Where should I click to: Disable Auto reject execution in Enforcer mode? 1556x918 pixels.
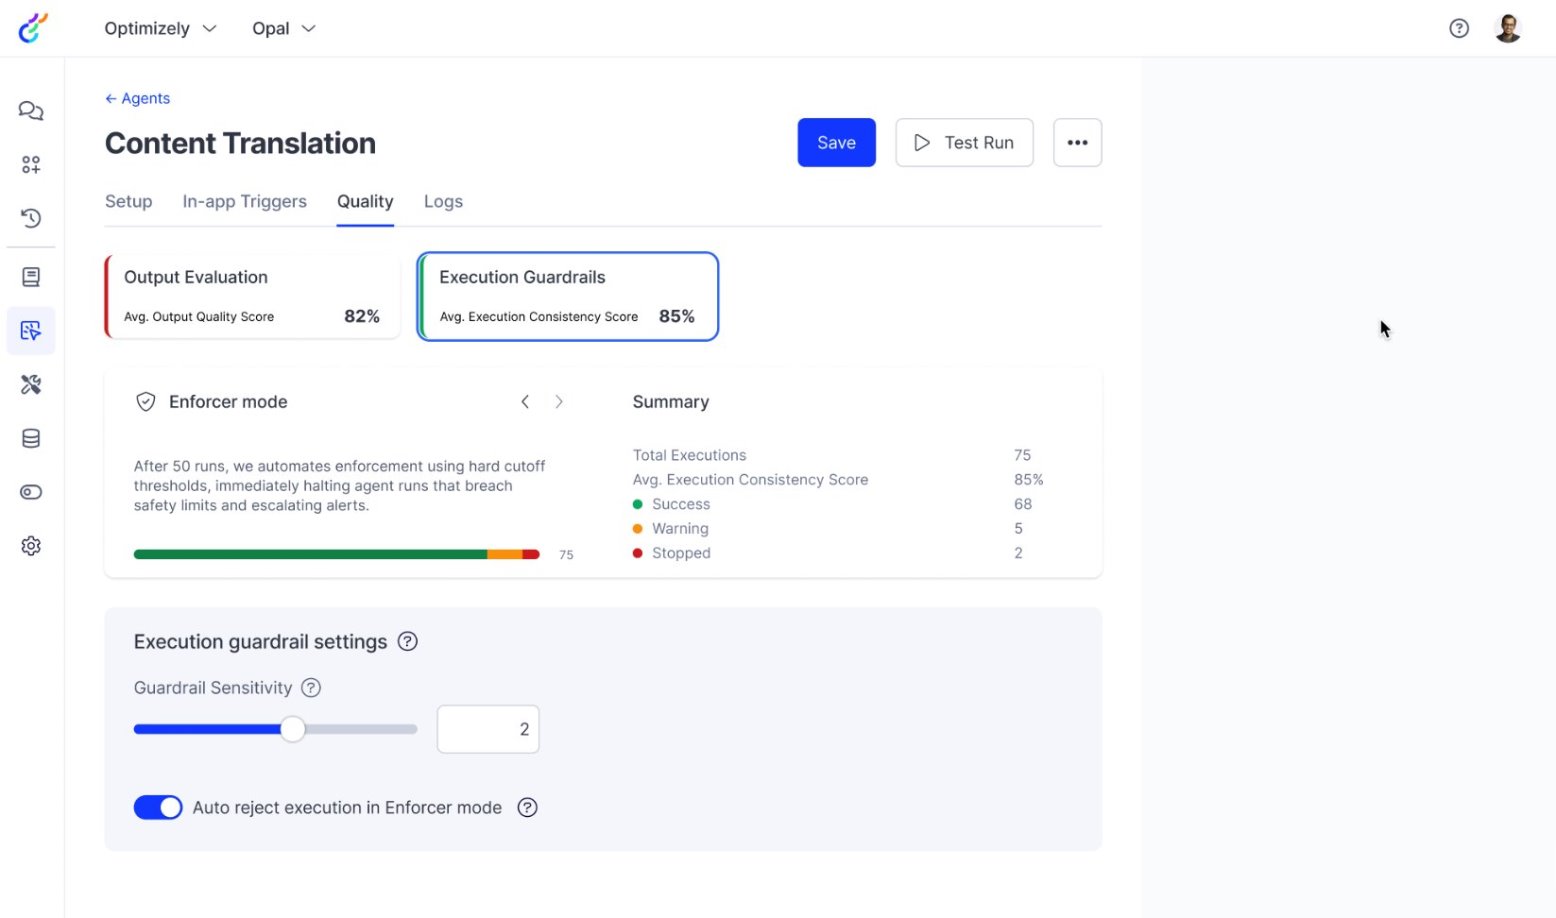tap(158, 807)
